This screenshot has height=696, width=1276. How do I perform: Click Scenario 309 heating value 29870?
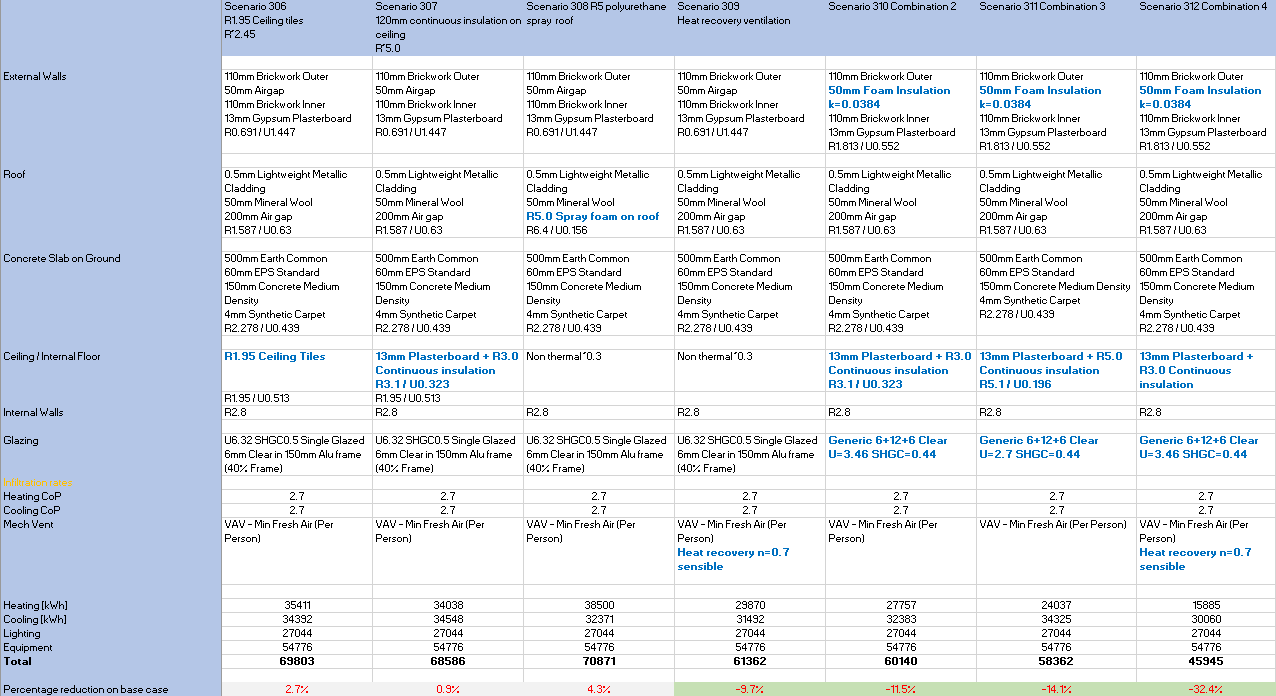click(750, 605)
